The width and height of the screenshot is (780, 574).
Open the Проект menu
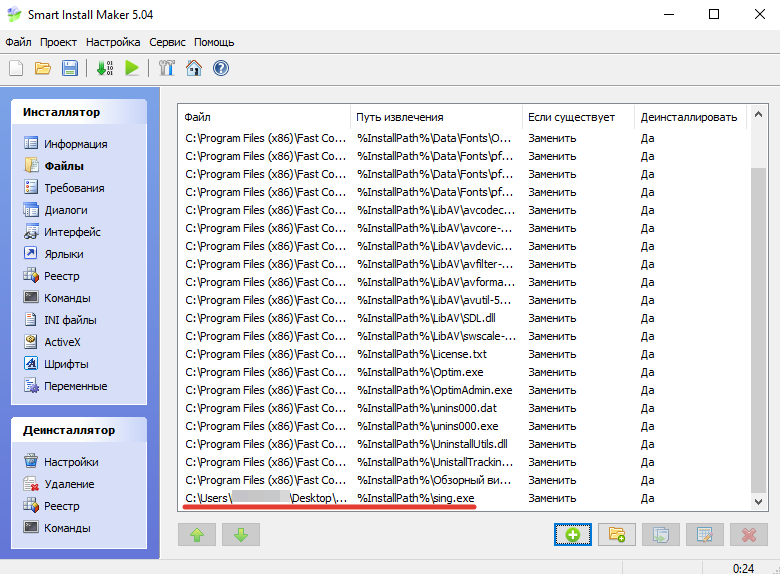point(58,42)
